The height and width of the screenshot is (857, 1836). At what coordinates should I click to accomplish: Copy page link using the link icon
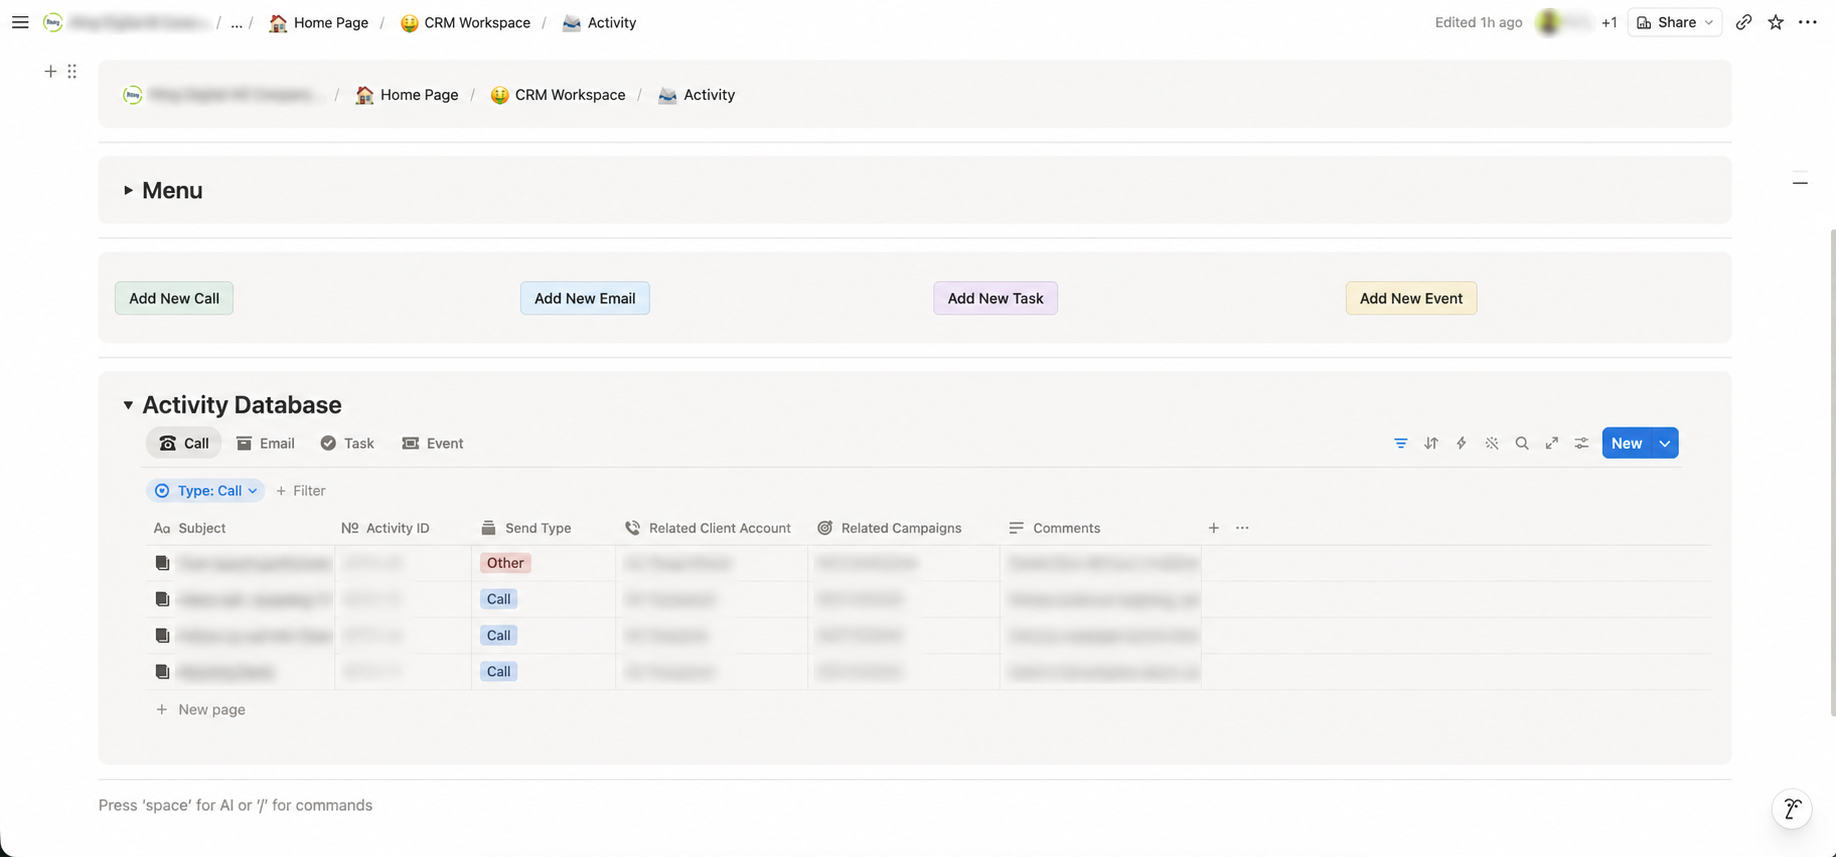pyautogui.click(x=1744, y=22)
